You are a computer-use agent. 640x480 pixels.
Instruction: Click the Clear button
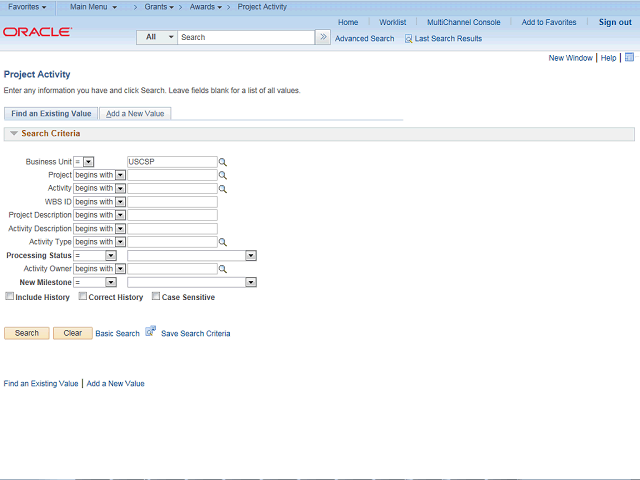coord(73,333)
